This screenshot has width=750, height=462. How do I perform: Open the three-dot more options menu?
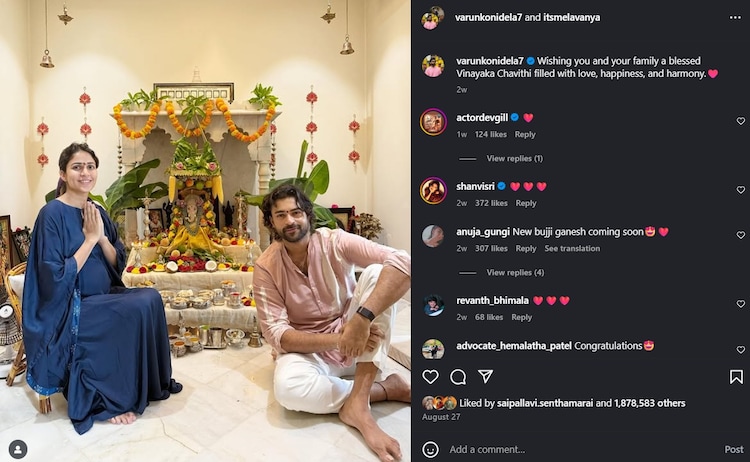pos(735,18)
